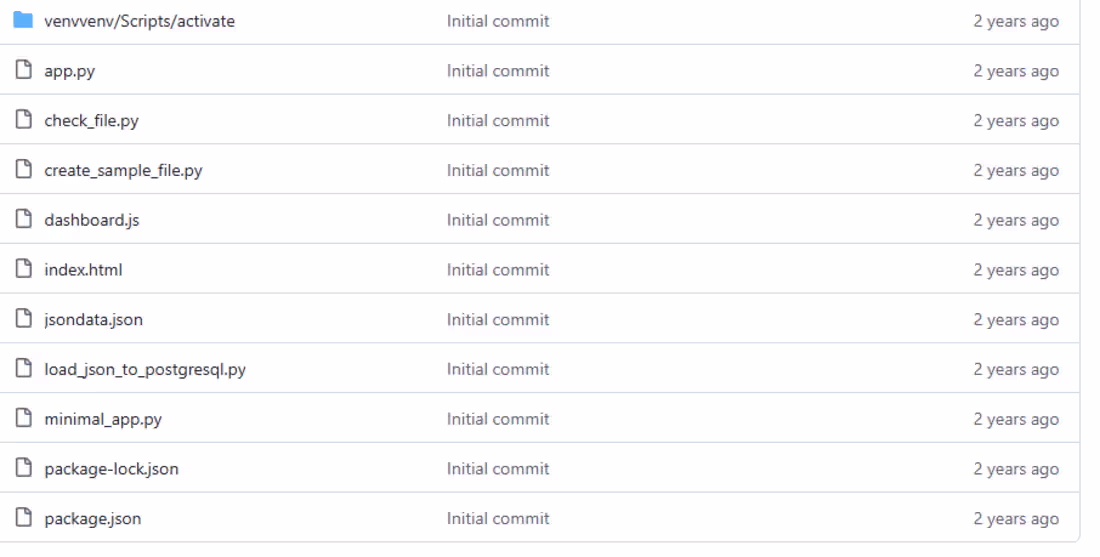
Task: Open the venvvenv/Scripts/activate folder
Action: [x=139, y=21]
